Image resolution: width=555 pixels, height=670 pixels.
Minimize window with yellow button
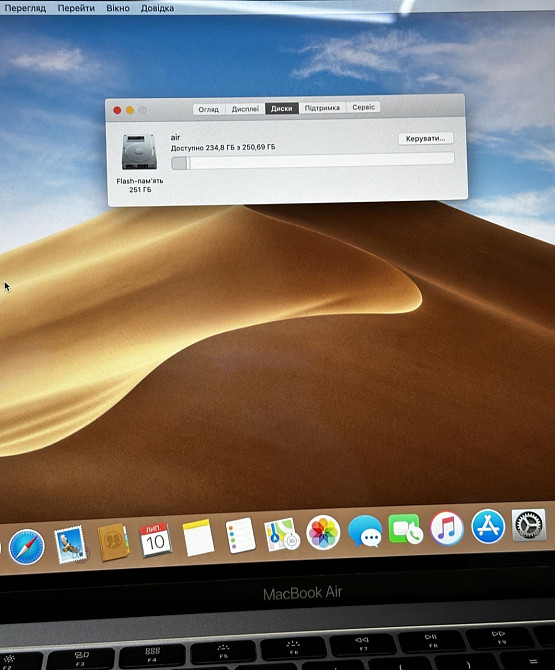[130, 110]
